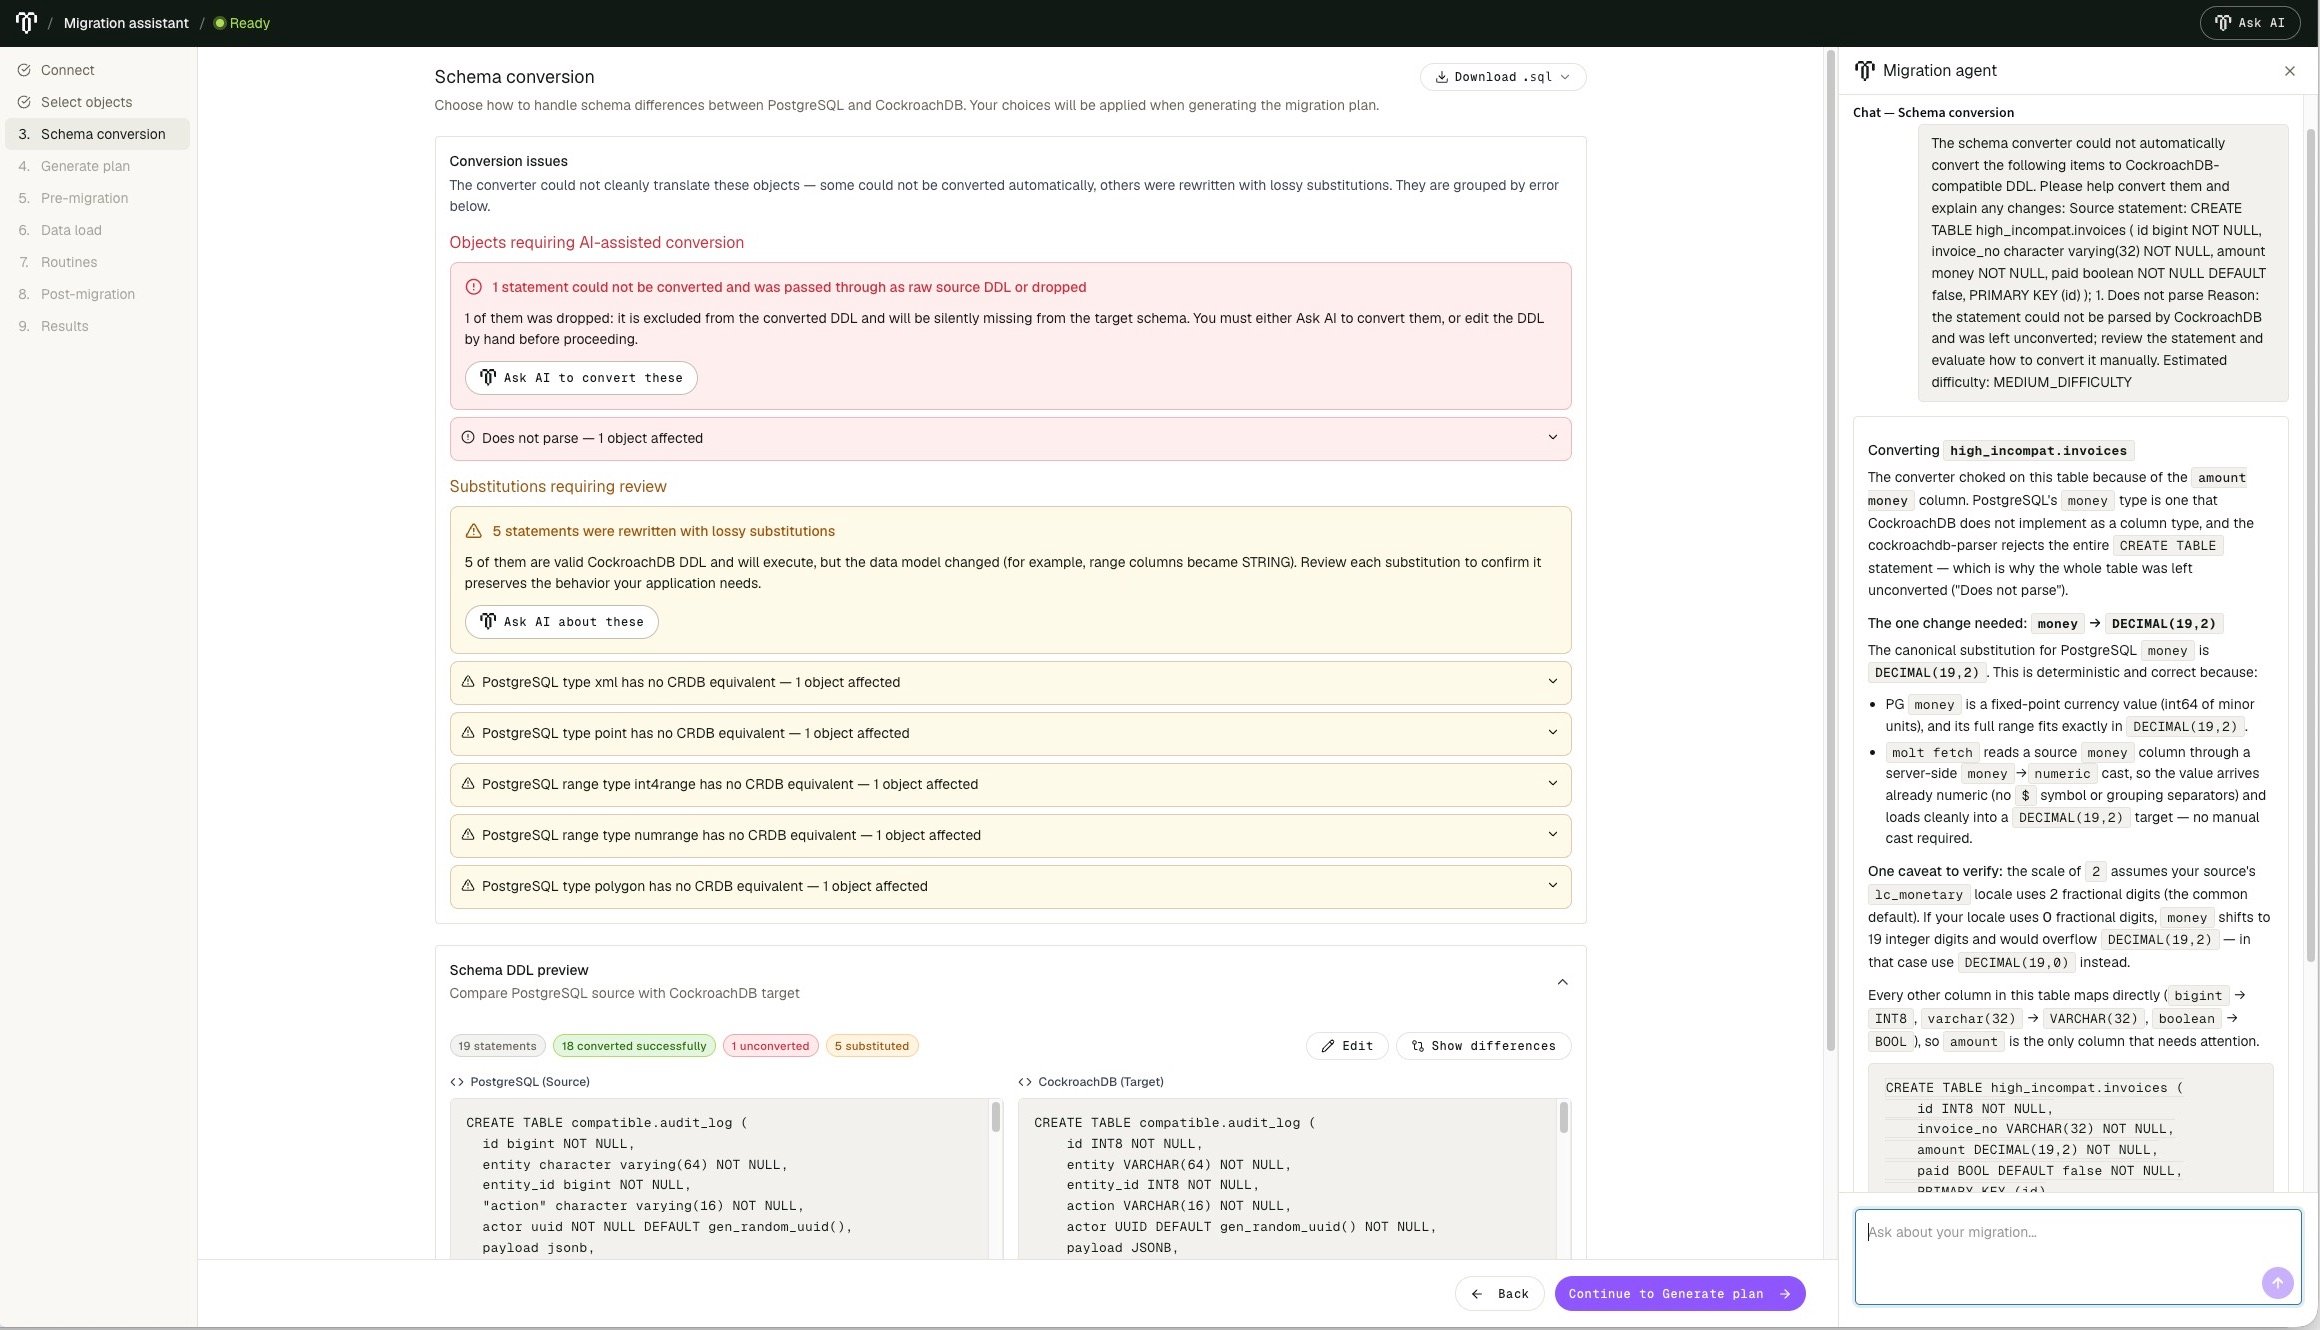Expand the polygon type issue row
The width and height of the screenshot is (2320, 1330).
(x=1010, y=886)
